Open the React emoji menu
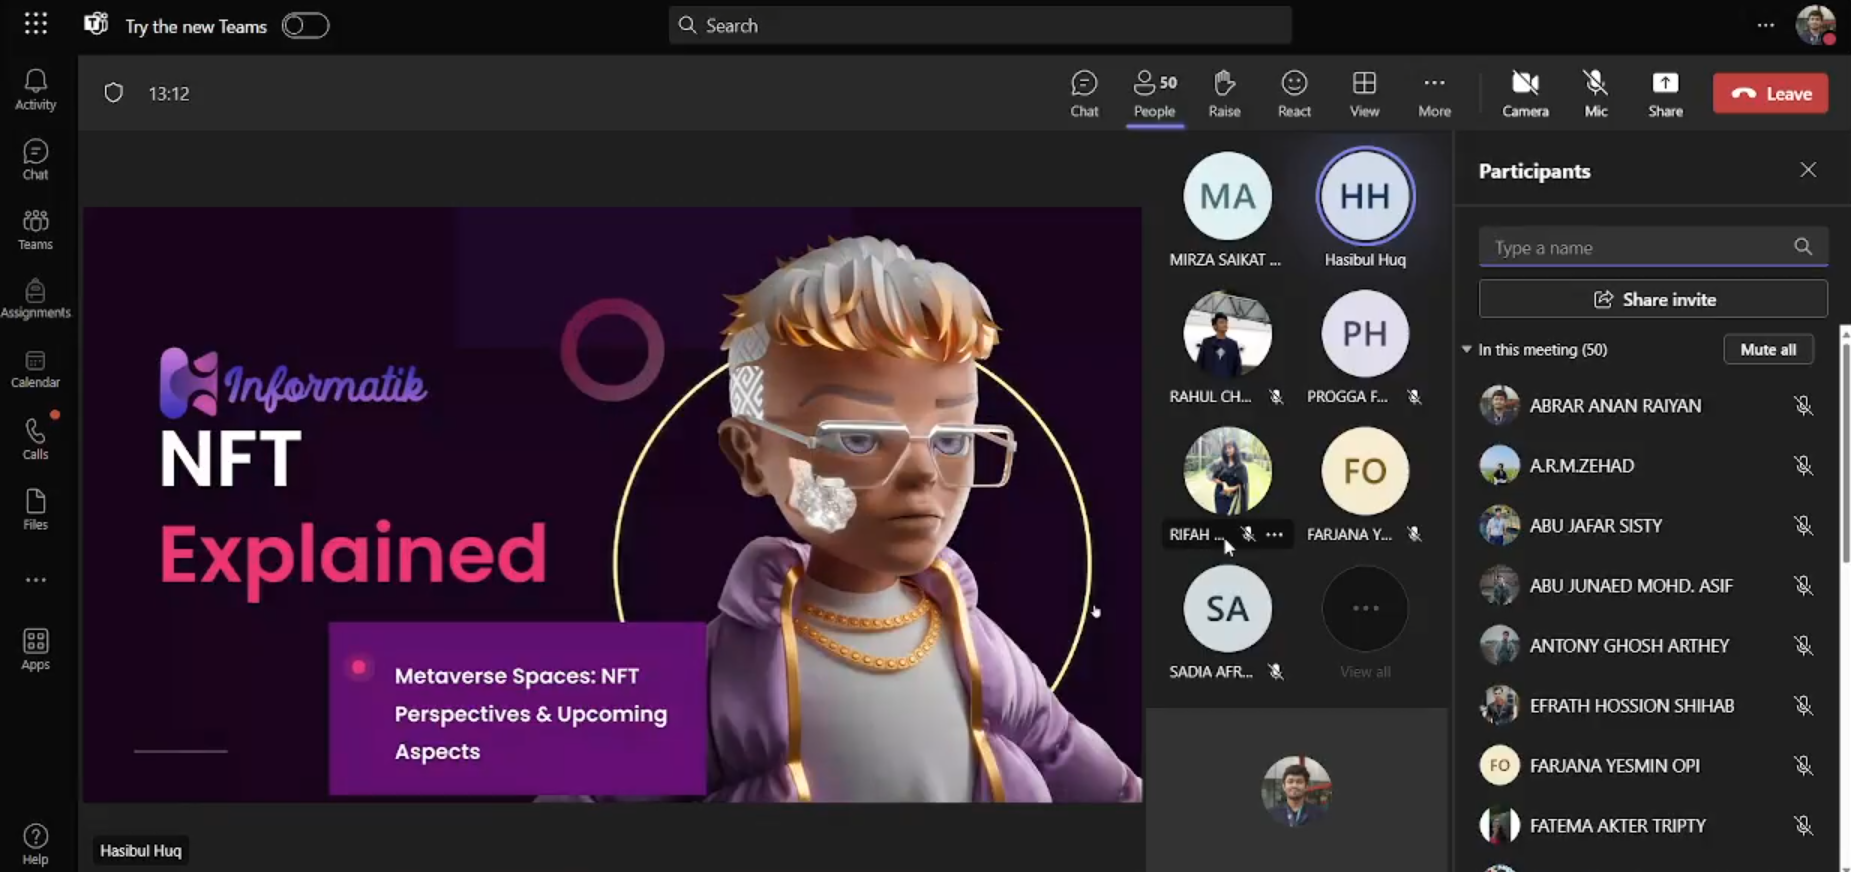 point(1294,94)
